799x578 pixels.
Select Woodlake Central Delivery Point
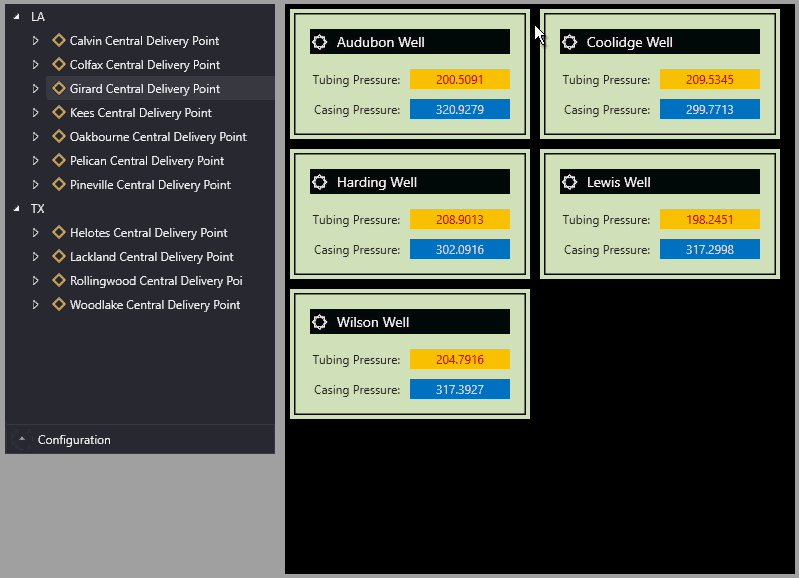[x=155, y=305]
